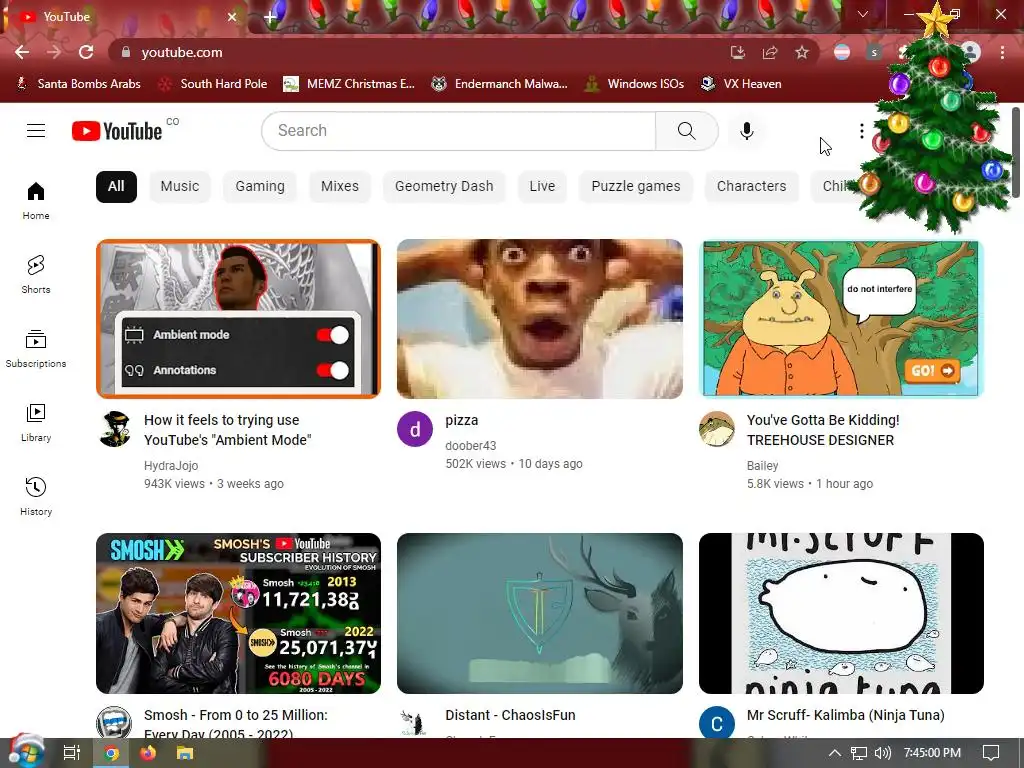Click in the YouTube Search field
The height and width of the screenshot is (768, 1024).
tap(458, 131)
